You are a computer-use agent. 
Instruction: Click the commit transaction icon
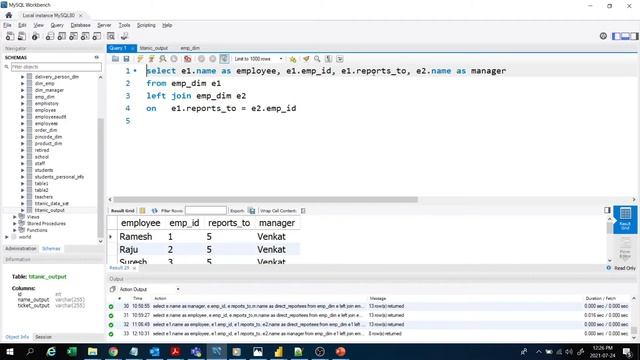point(201,59)
